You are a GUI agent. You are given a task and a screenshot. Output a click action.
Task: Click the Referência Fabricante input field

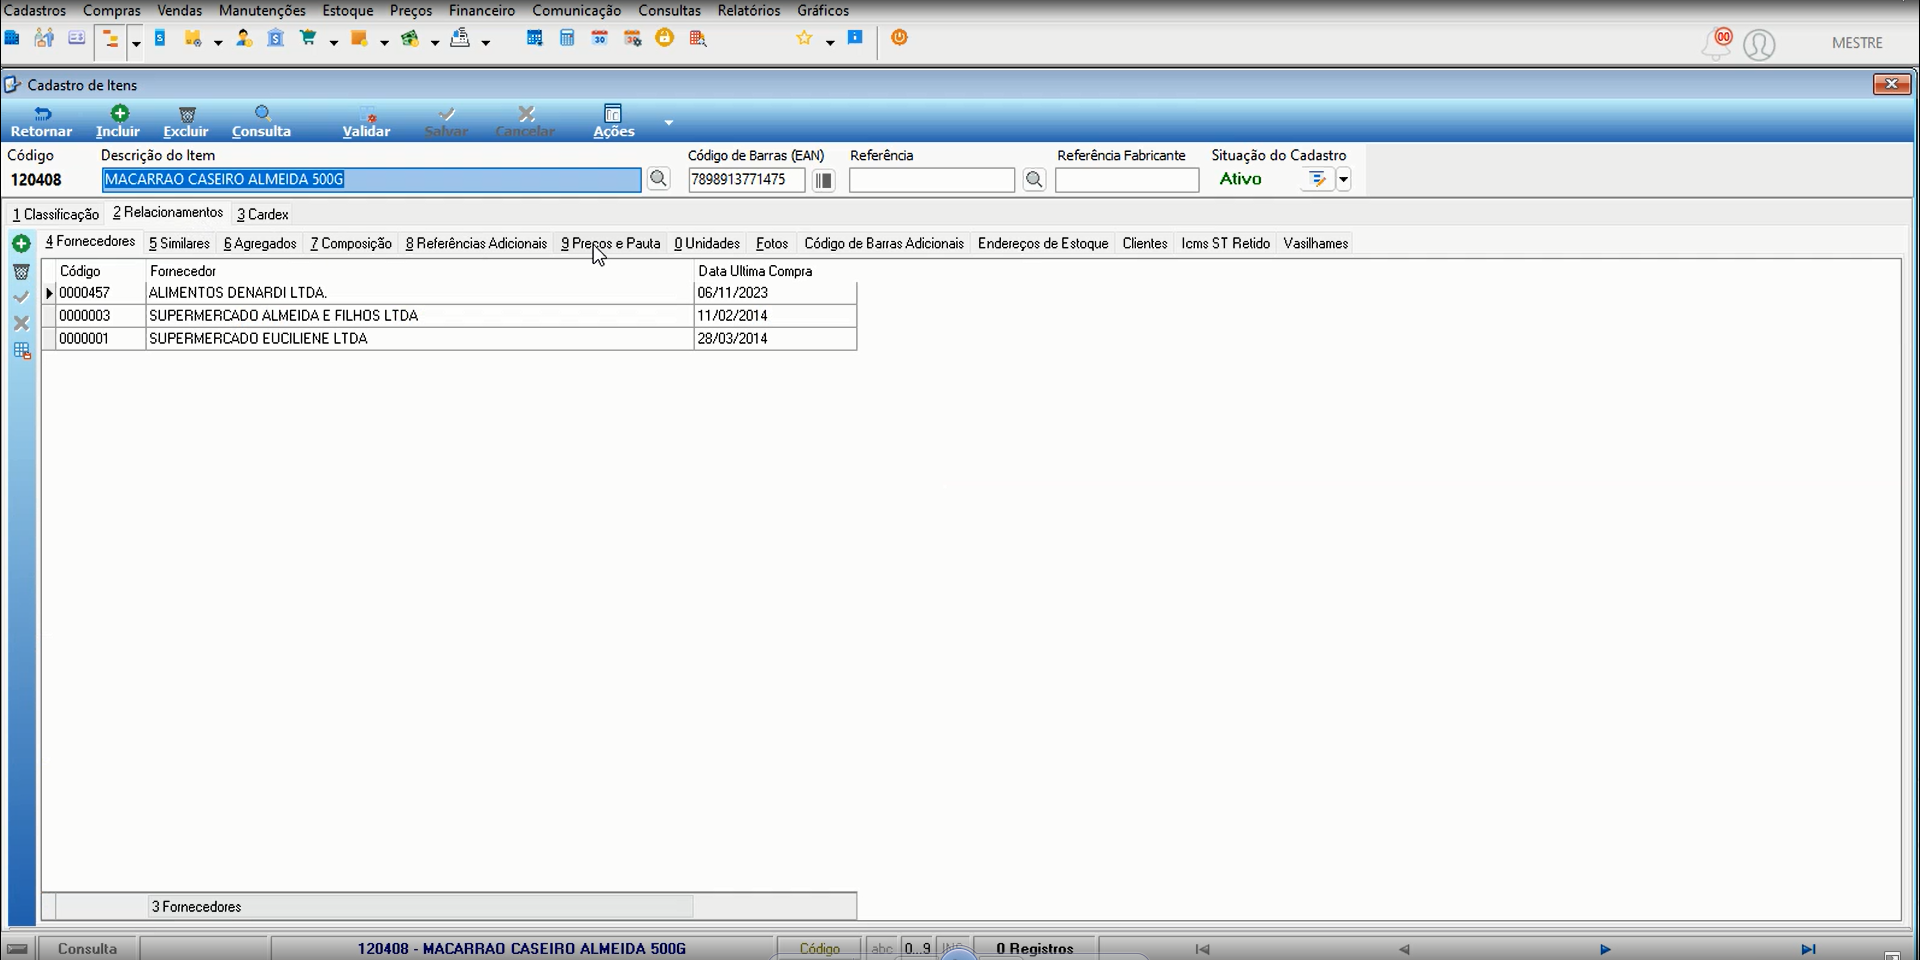coord(1127,180)
